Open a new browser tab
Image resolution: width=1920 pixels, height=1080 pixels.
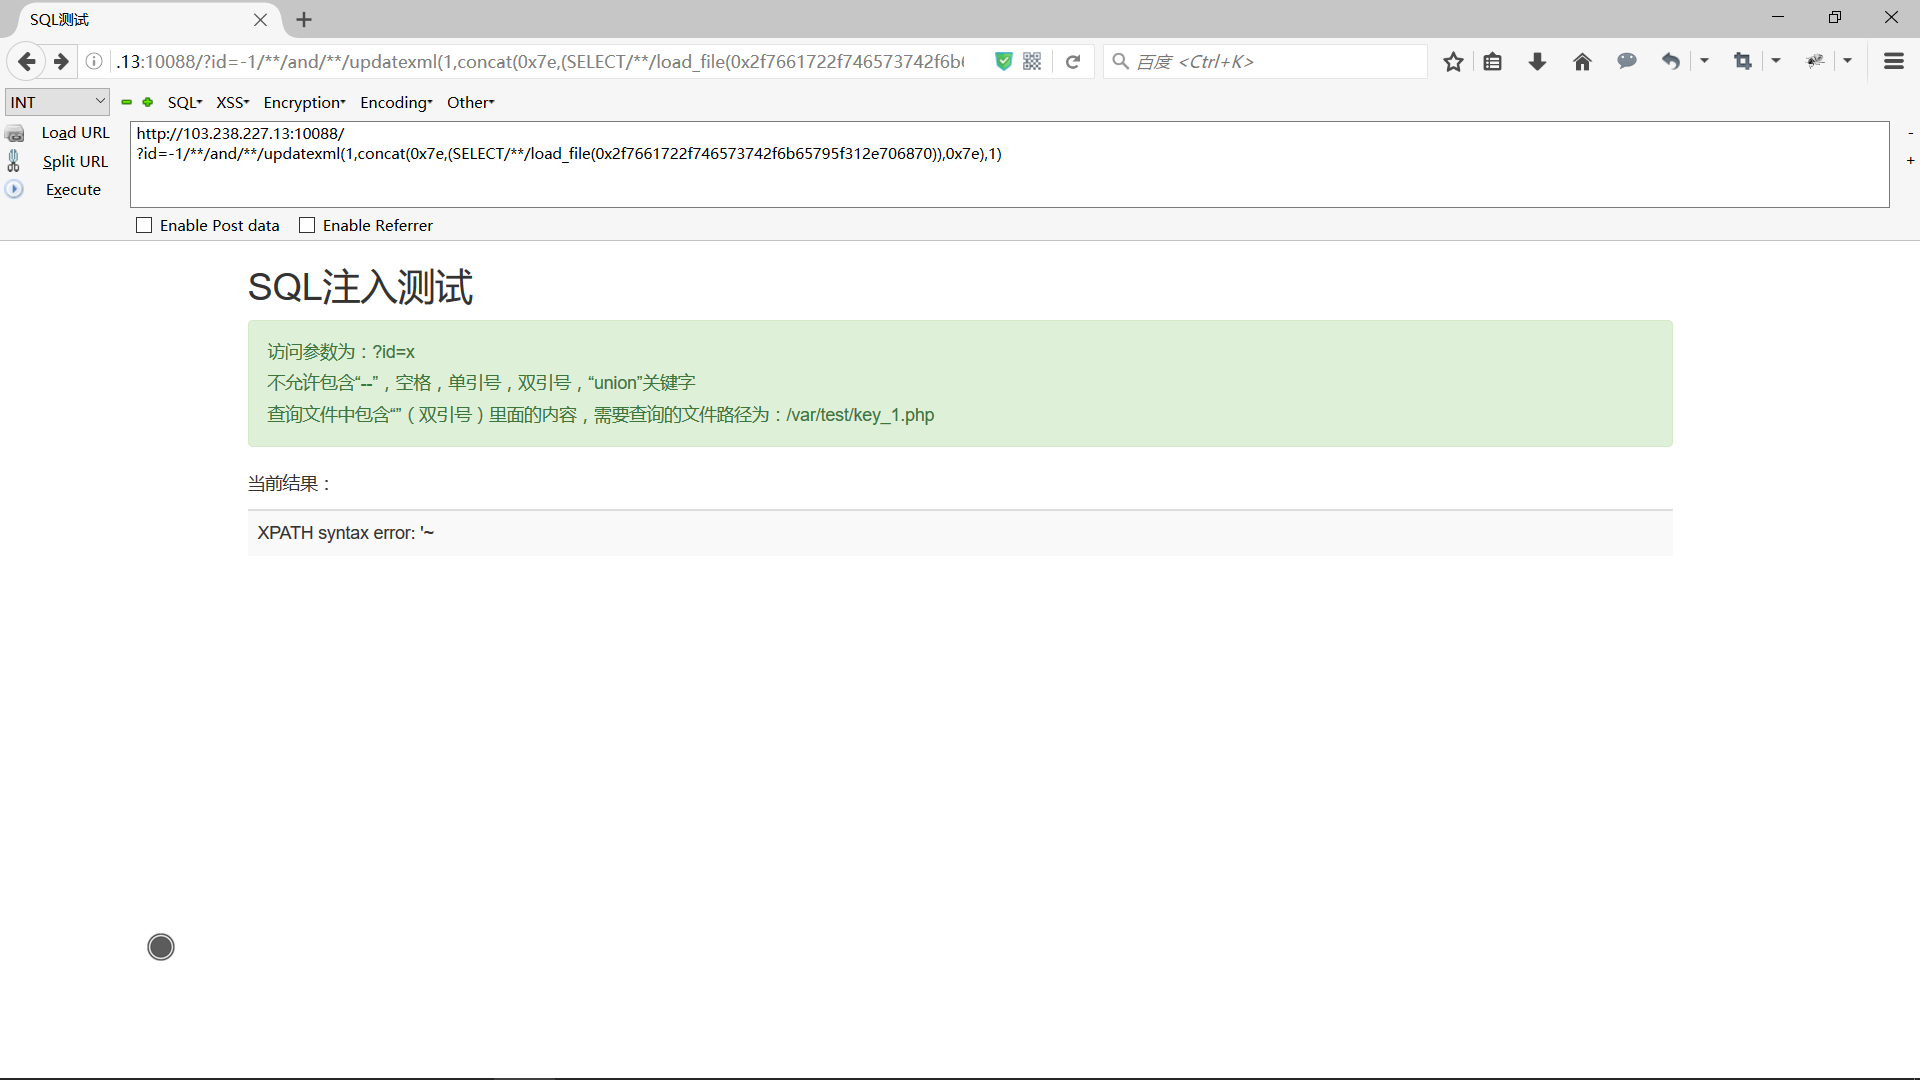click(x=304, y=20)
